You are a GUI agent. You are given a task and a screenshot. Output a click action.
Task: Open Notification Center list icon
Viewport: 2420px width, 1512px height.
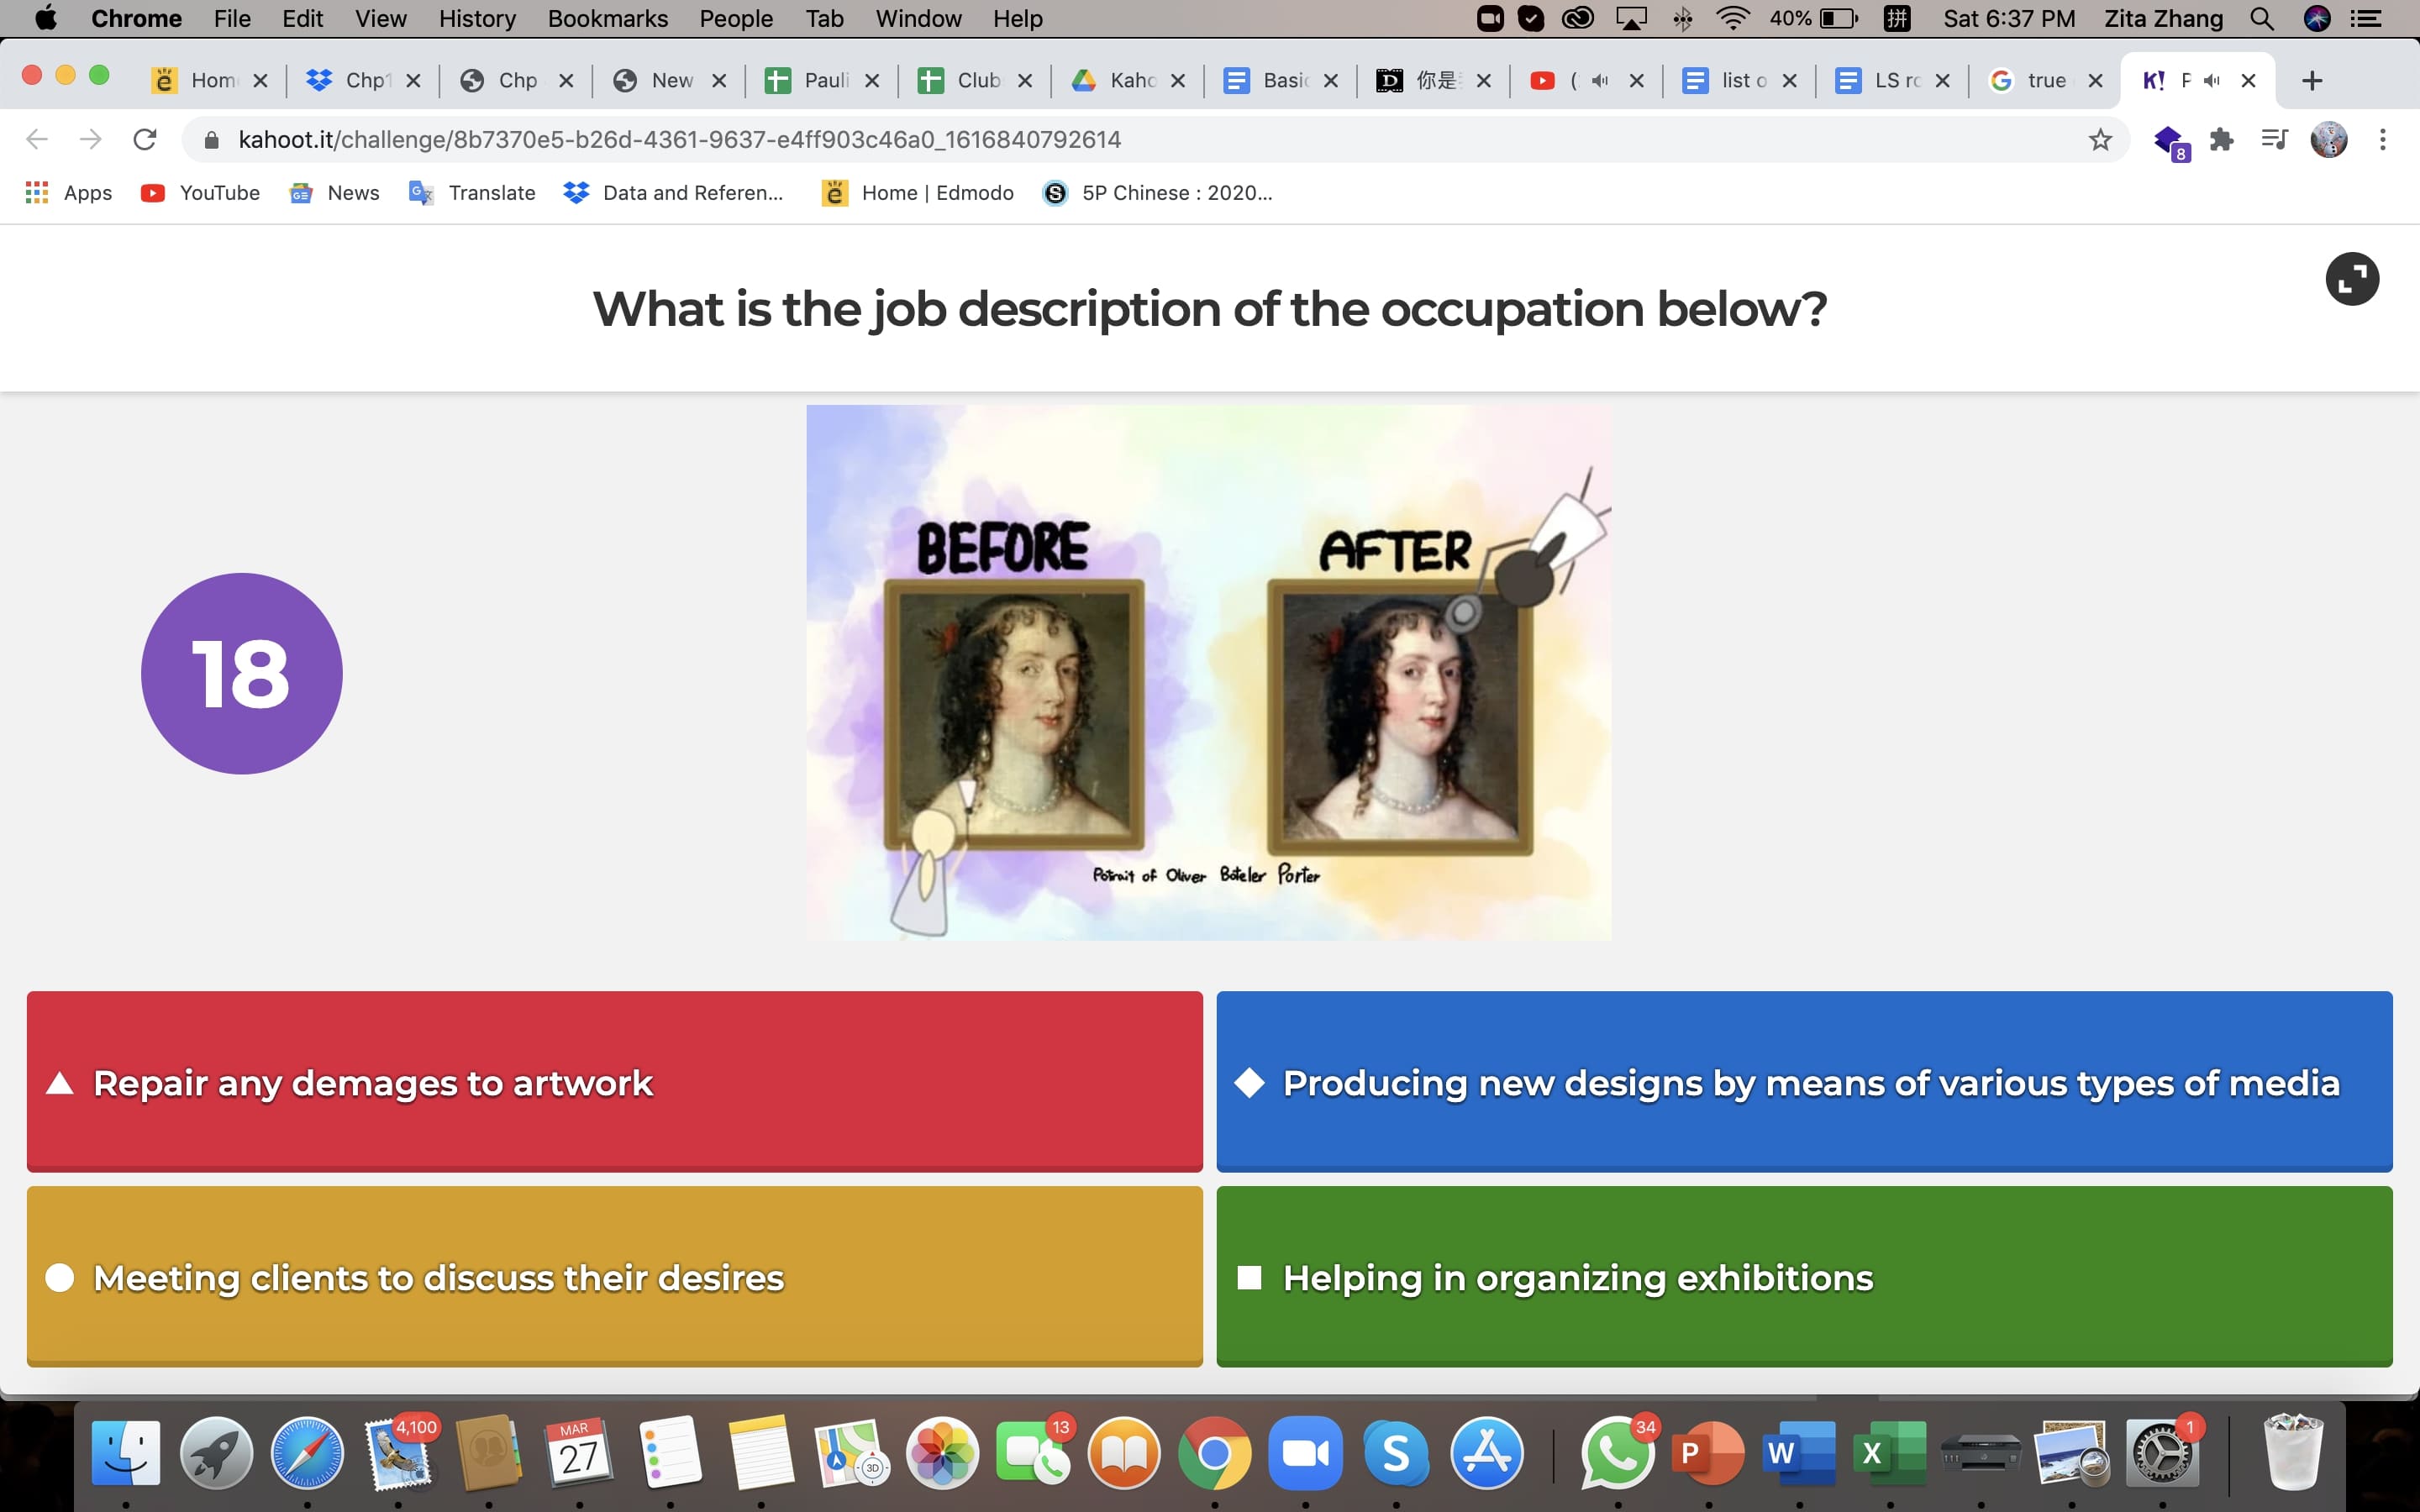pos(2366,18)
